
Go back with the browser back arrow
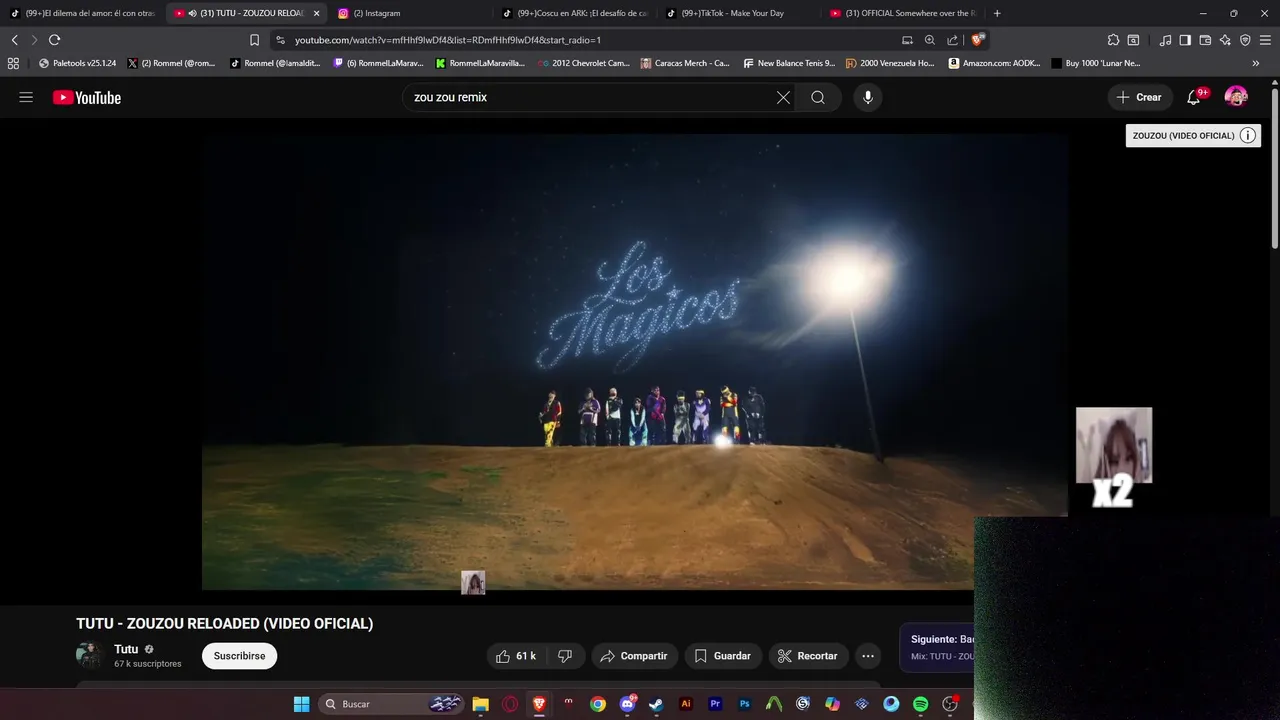(x=14, y=40)
